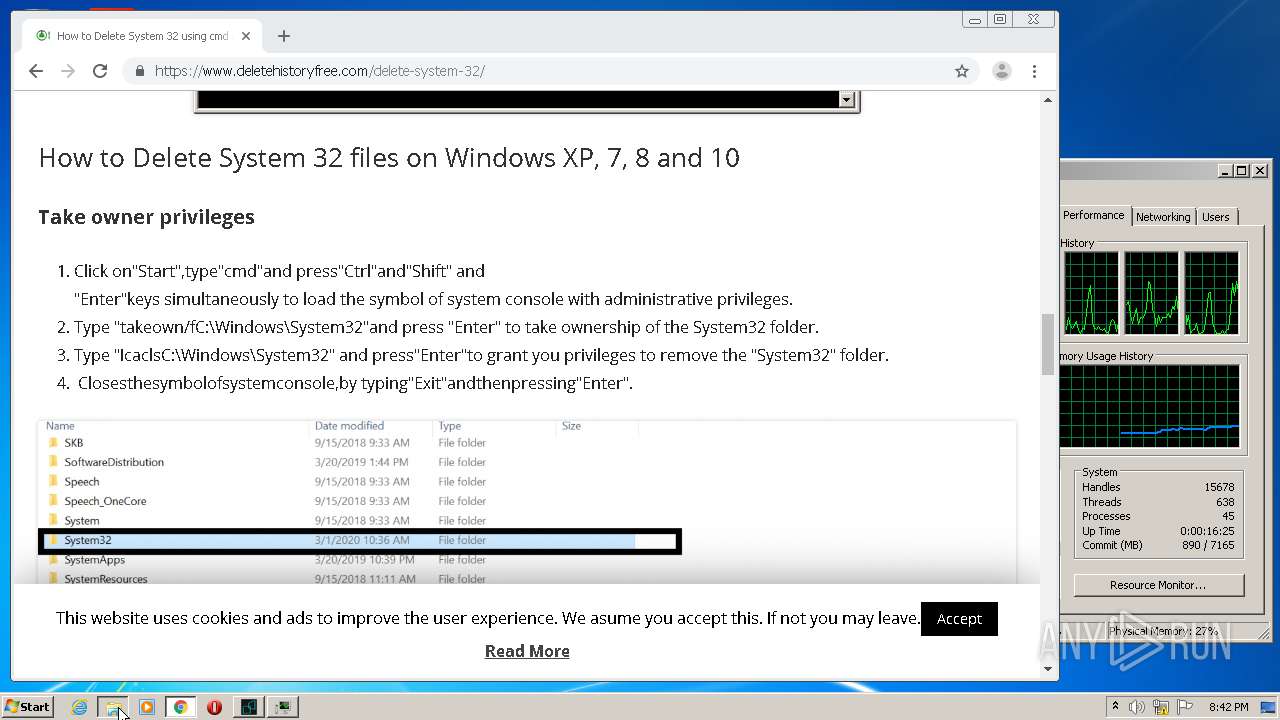The width and height of the screenshot is (1280, 720).
Task: Bookmark this page with the star
Action: click(x=962, y=71)
